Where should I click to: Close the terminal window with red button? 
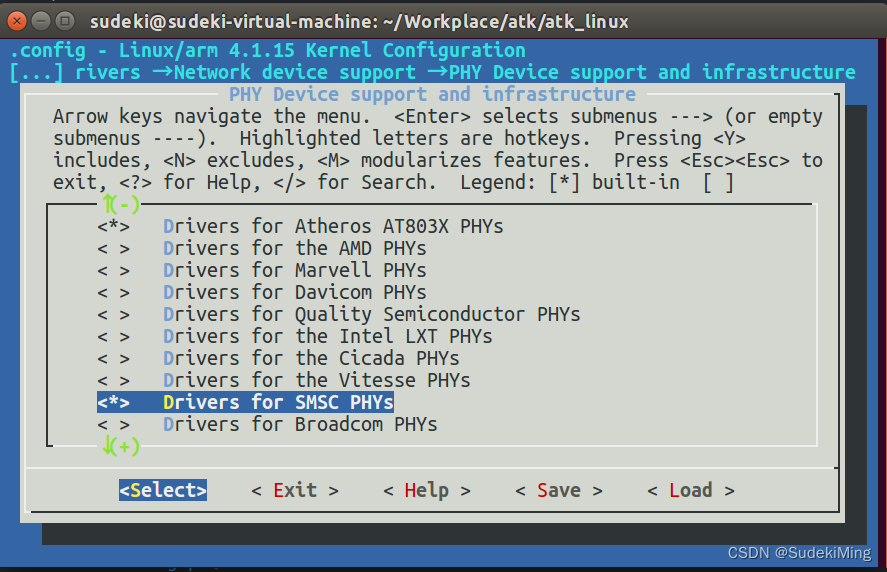(17, 21)
